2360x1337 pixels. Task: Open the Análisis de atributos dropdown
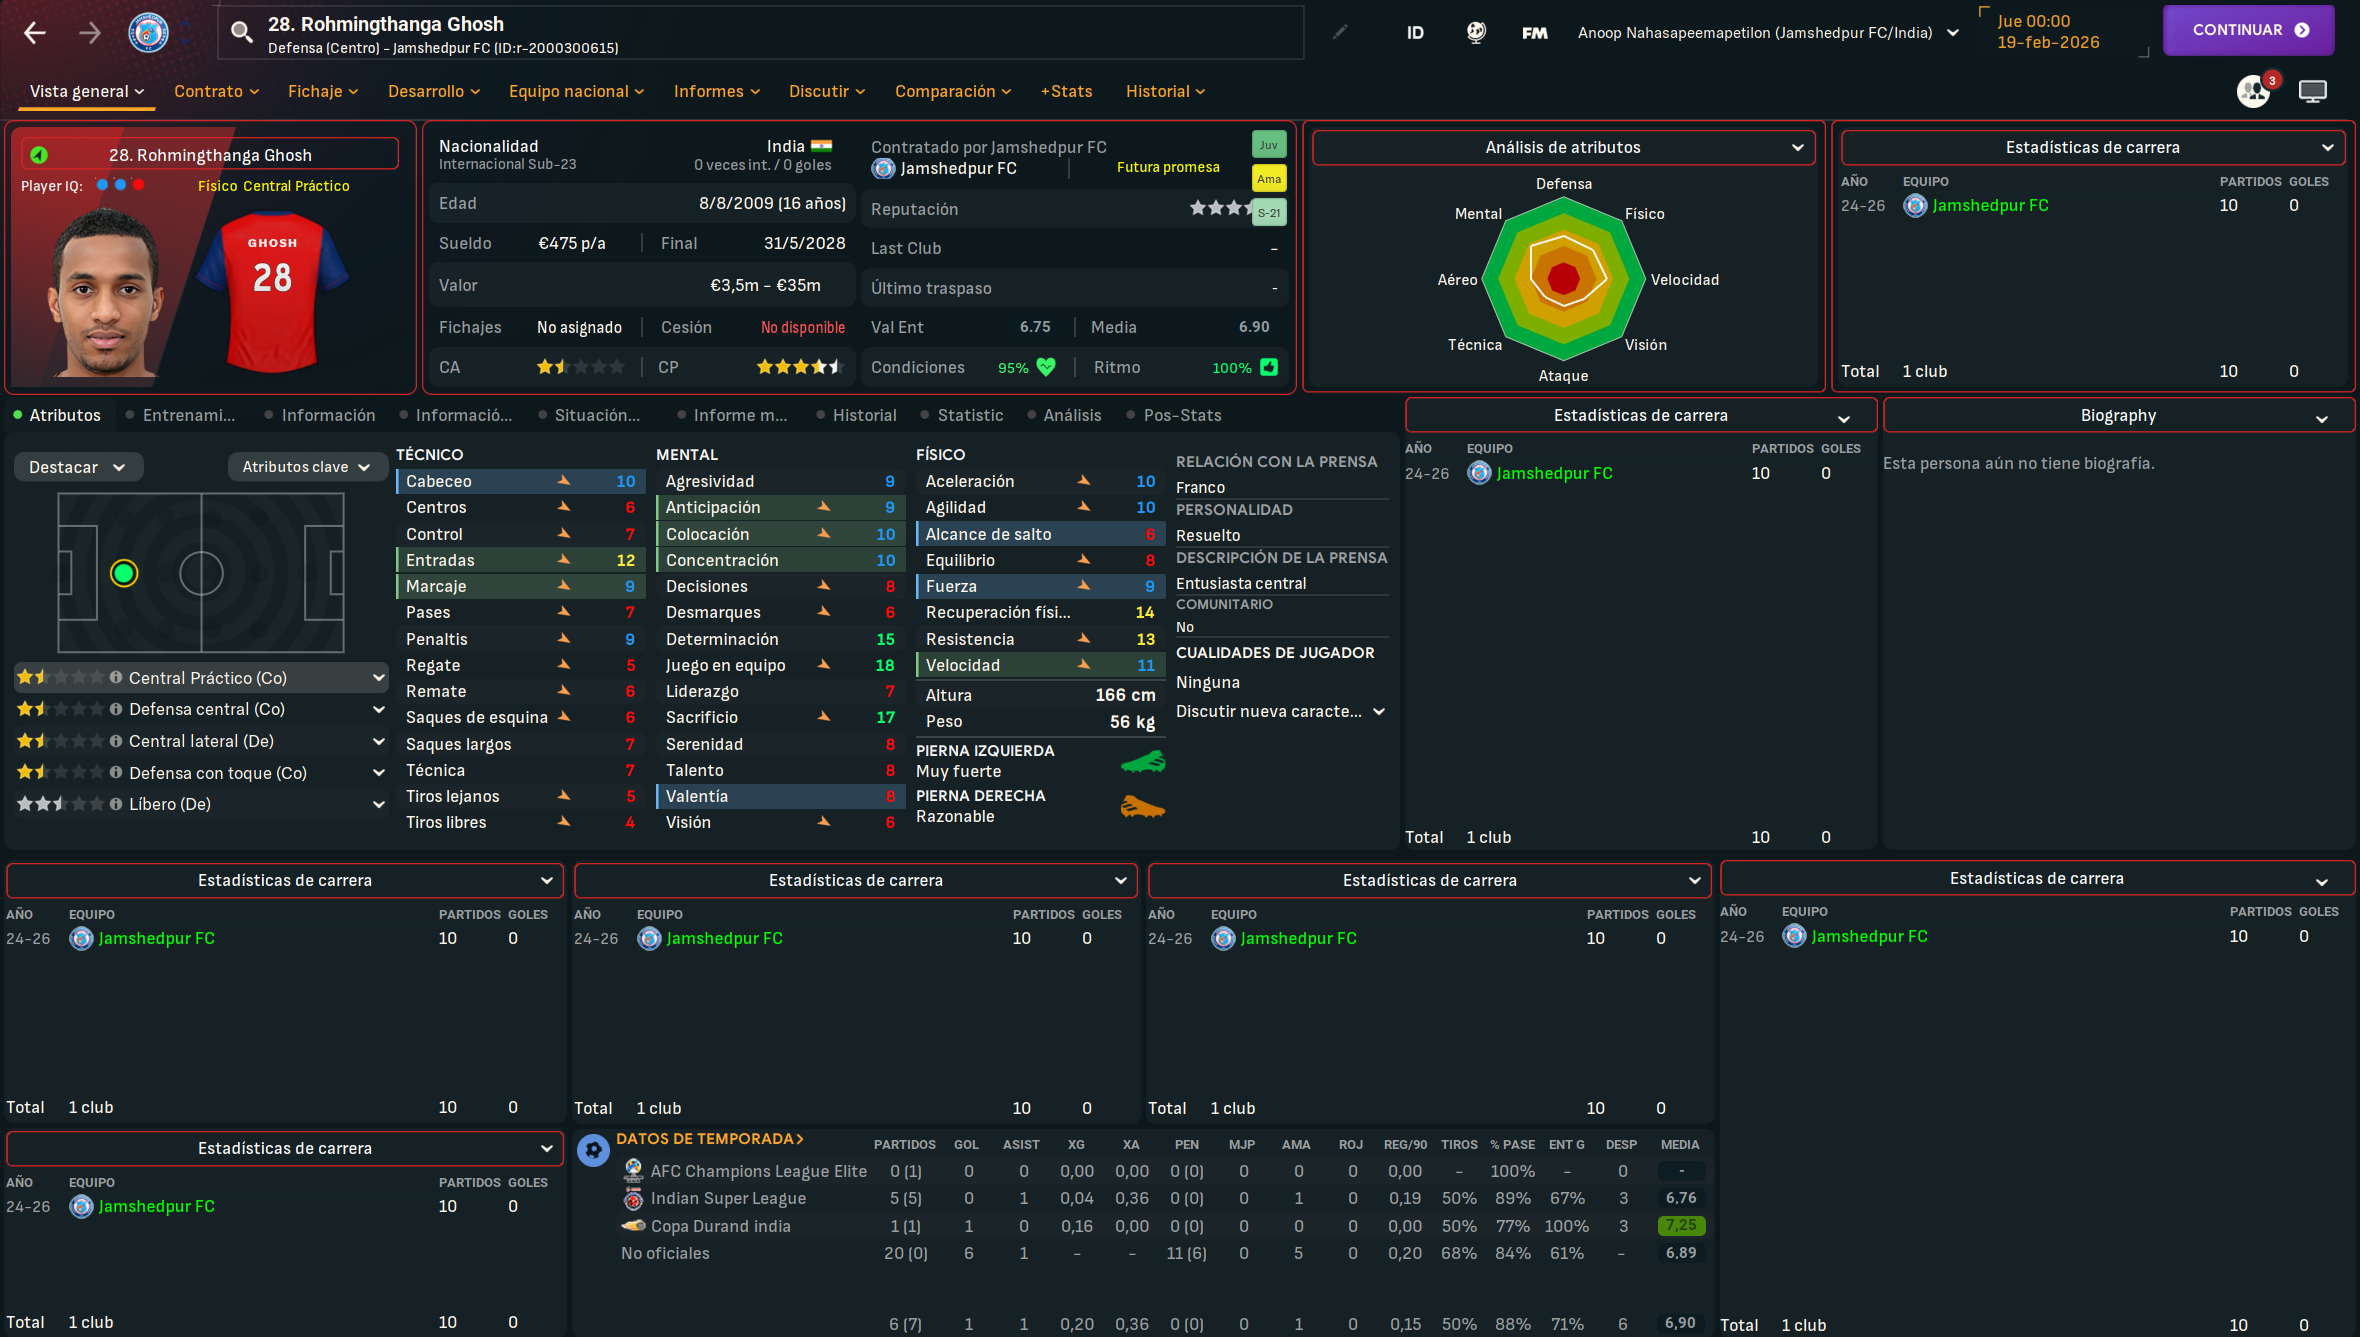click(x=1563, y=147)
